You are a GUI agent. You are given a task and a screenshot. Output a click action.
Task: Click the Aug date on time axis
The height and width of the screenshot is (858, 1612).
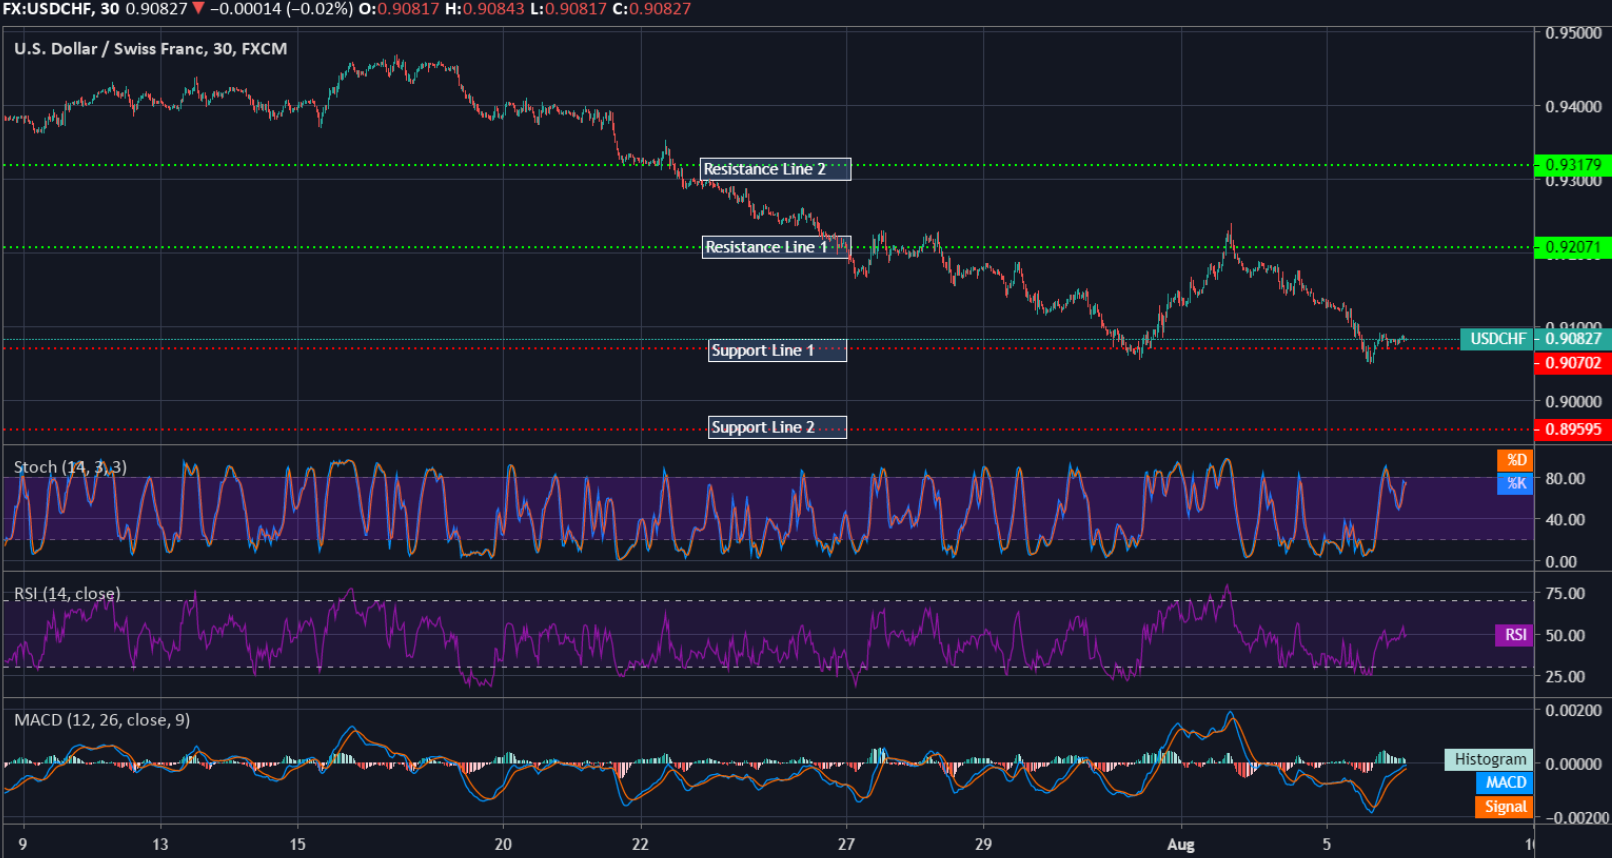[1181, 844]
